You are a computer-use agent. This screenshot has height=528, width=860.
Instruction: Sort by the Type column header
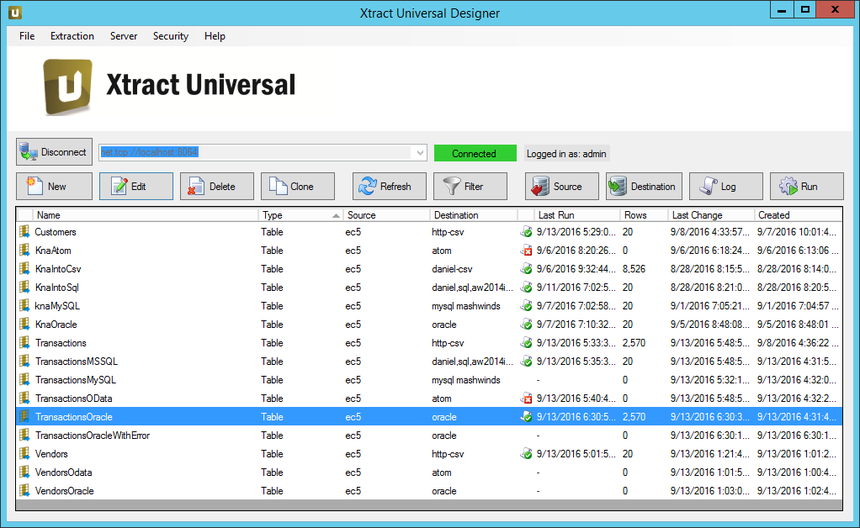[301, 215]
